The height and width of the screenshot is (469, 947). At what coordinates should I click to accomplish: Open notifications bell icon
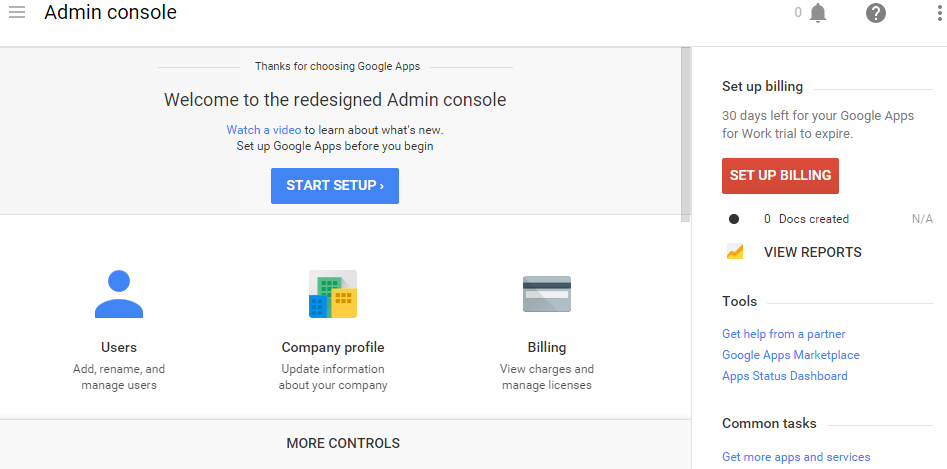[818, 13]
